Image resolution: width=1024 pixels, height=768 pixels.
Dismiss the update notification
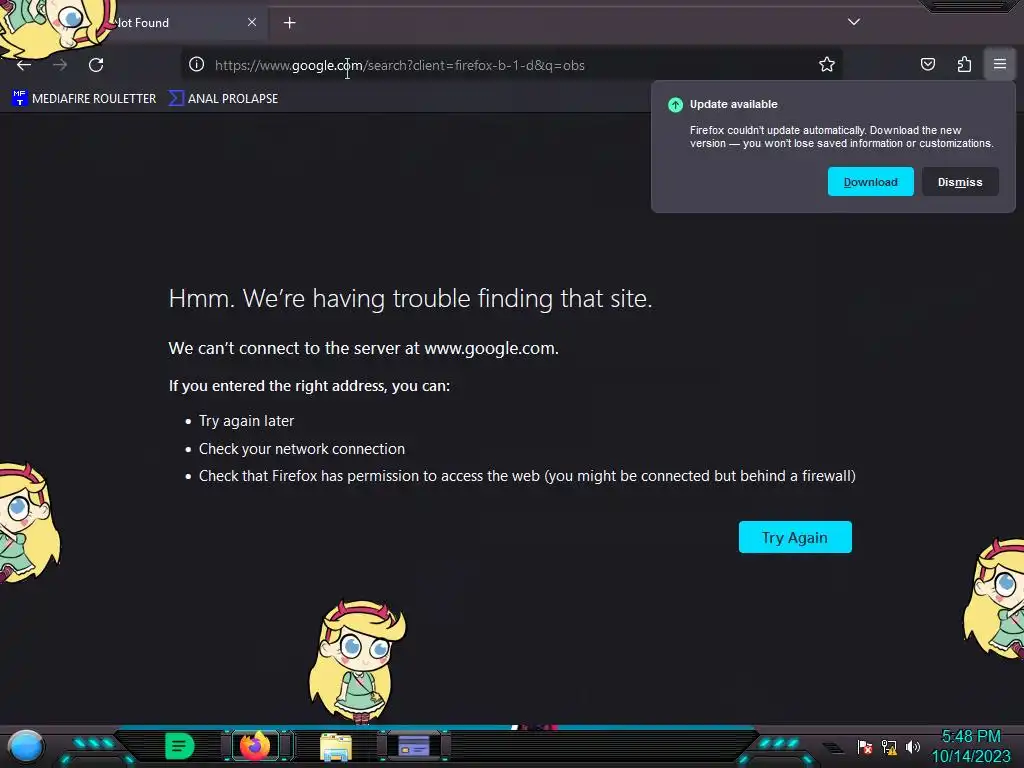coord(960,182)
